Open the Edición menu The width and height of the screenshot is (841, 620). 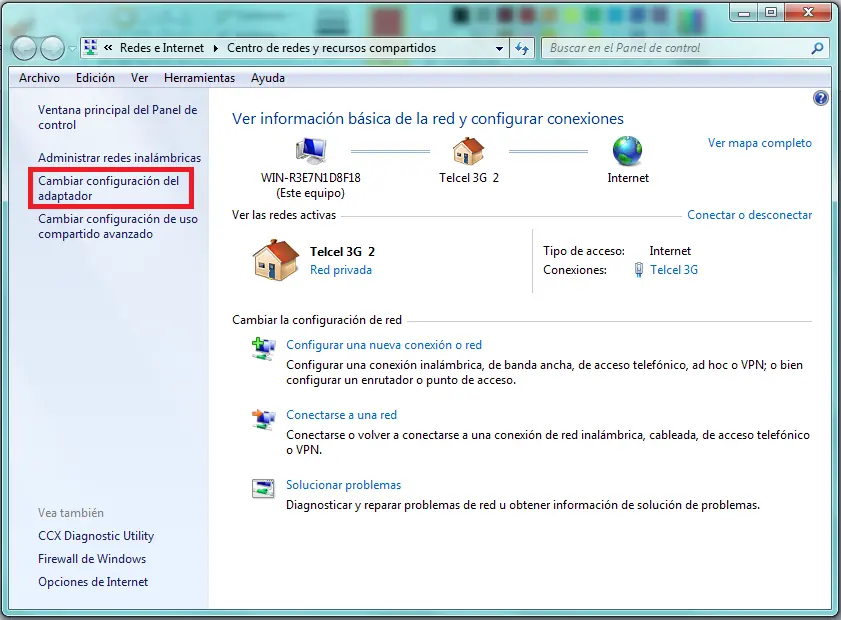pyautogui.click(x=95, y=78)
